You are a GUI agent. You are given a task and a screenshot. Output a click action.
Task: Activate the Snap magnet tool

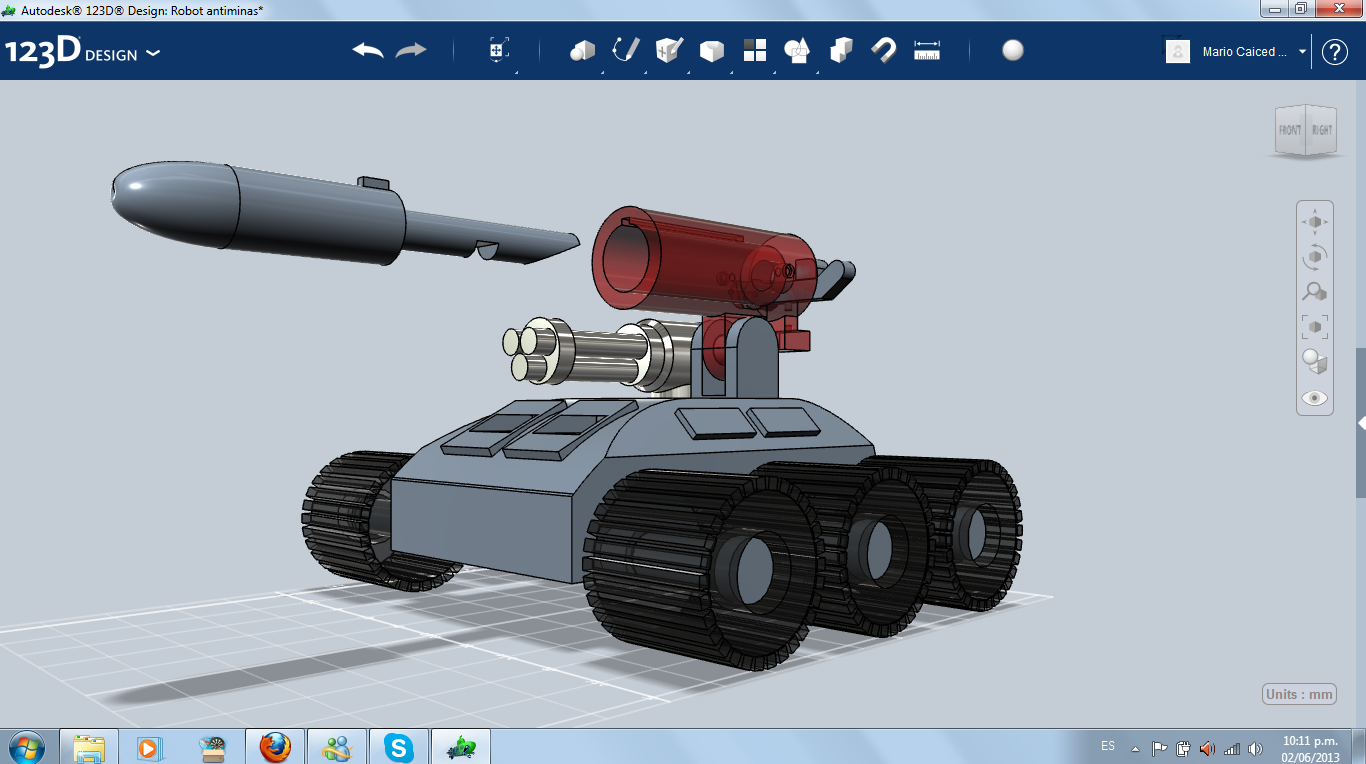tap(884, 50)
